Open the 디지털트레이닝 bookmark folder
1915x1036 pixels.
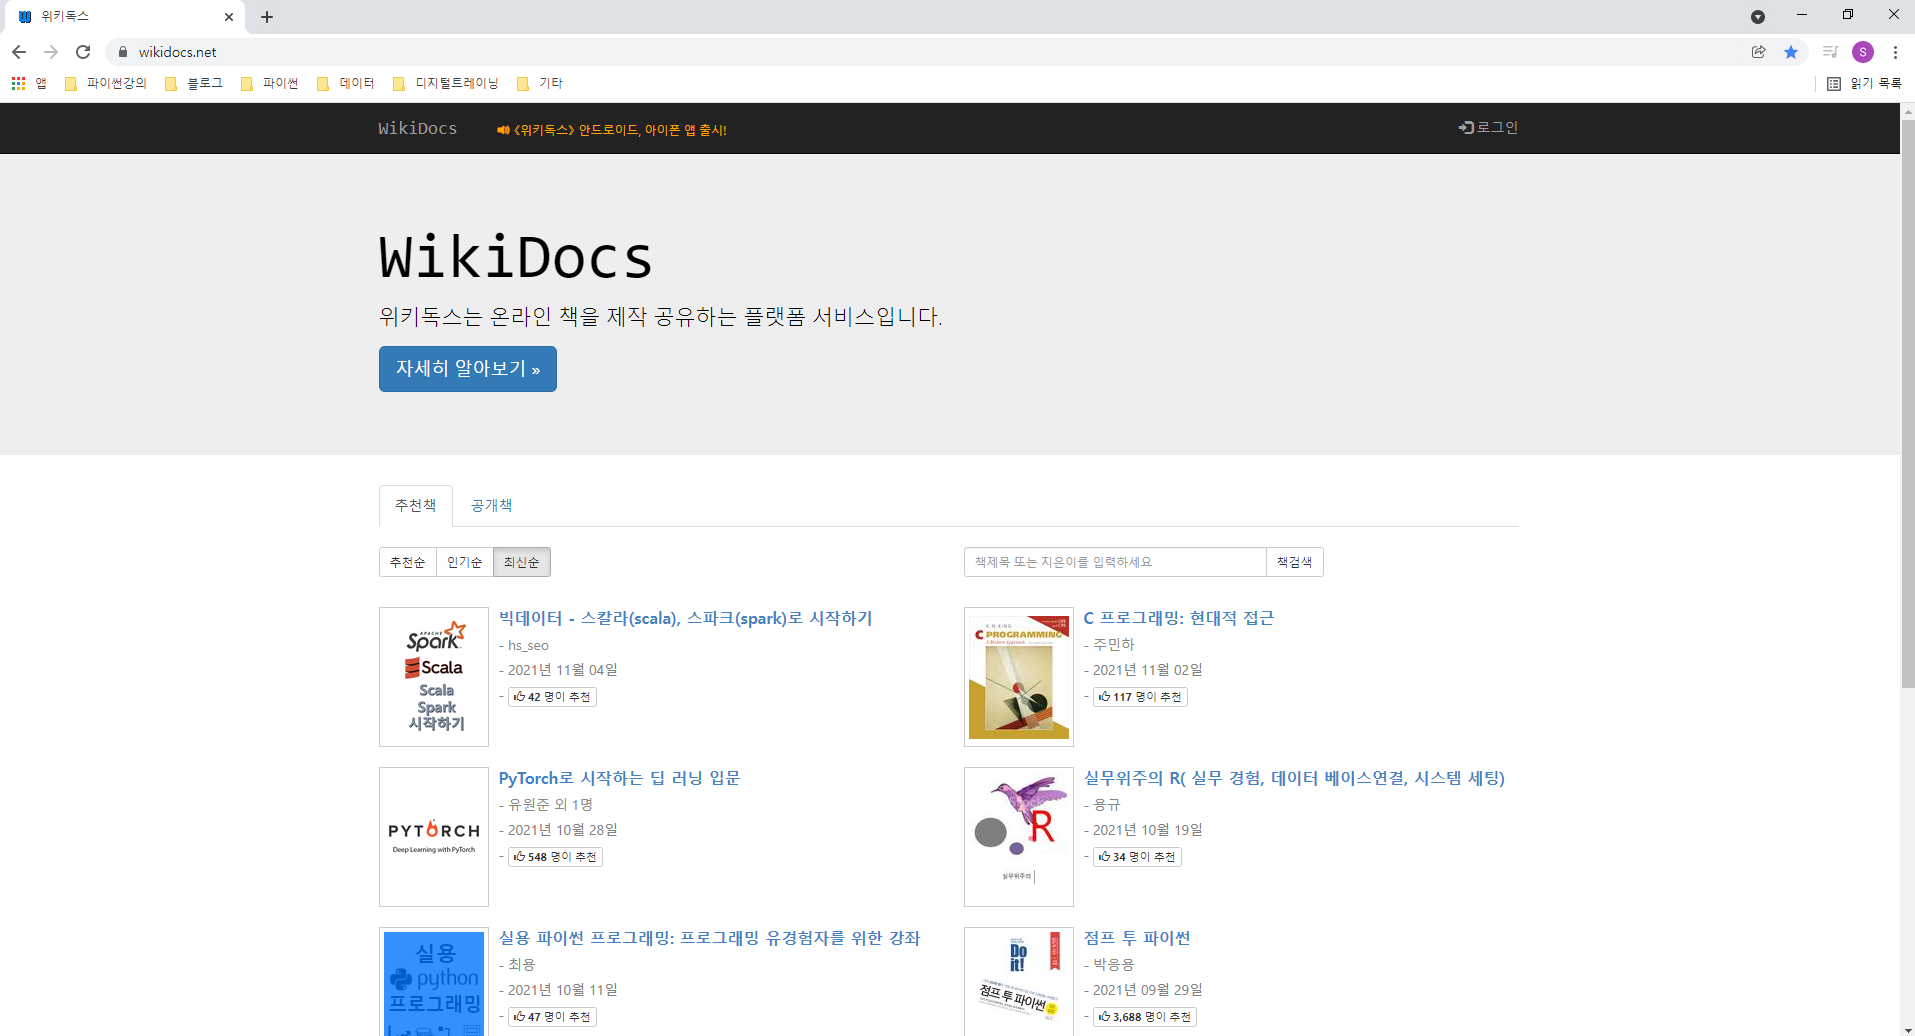coord(446,83)
